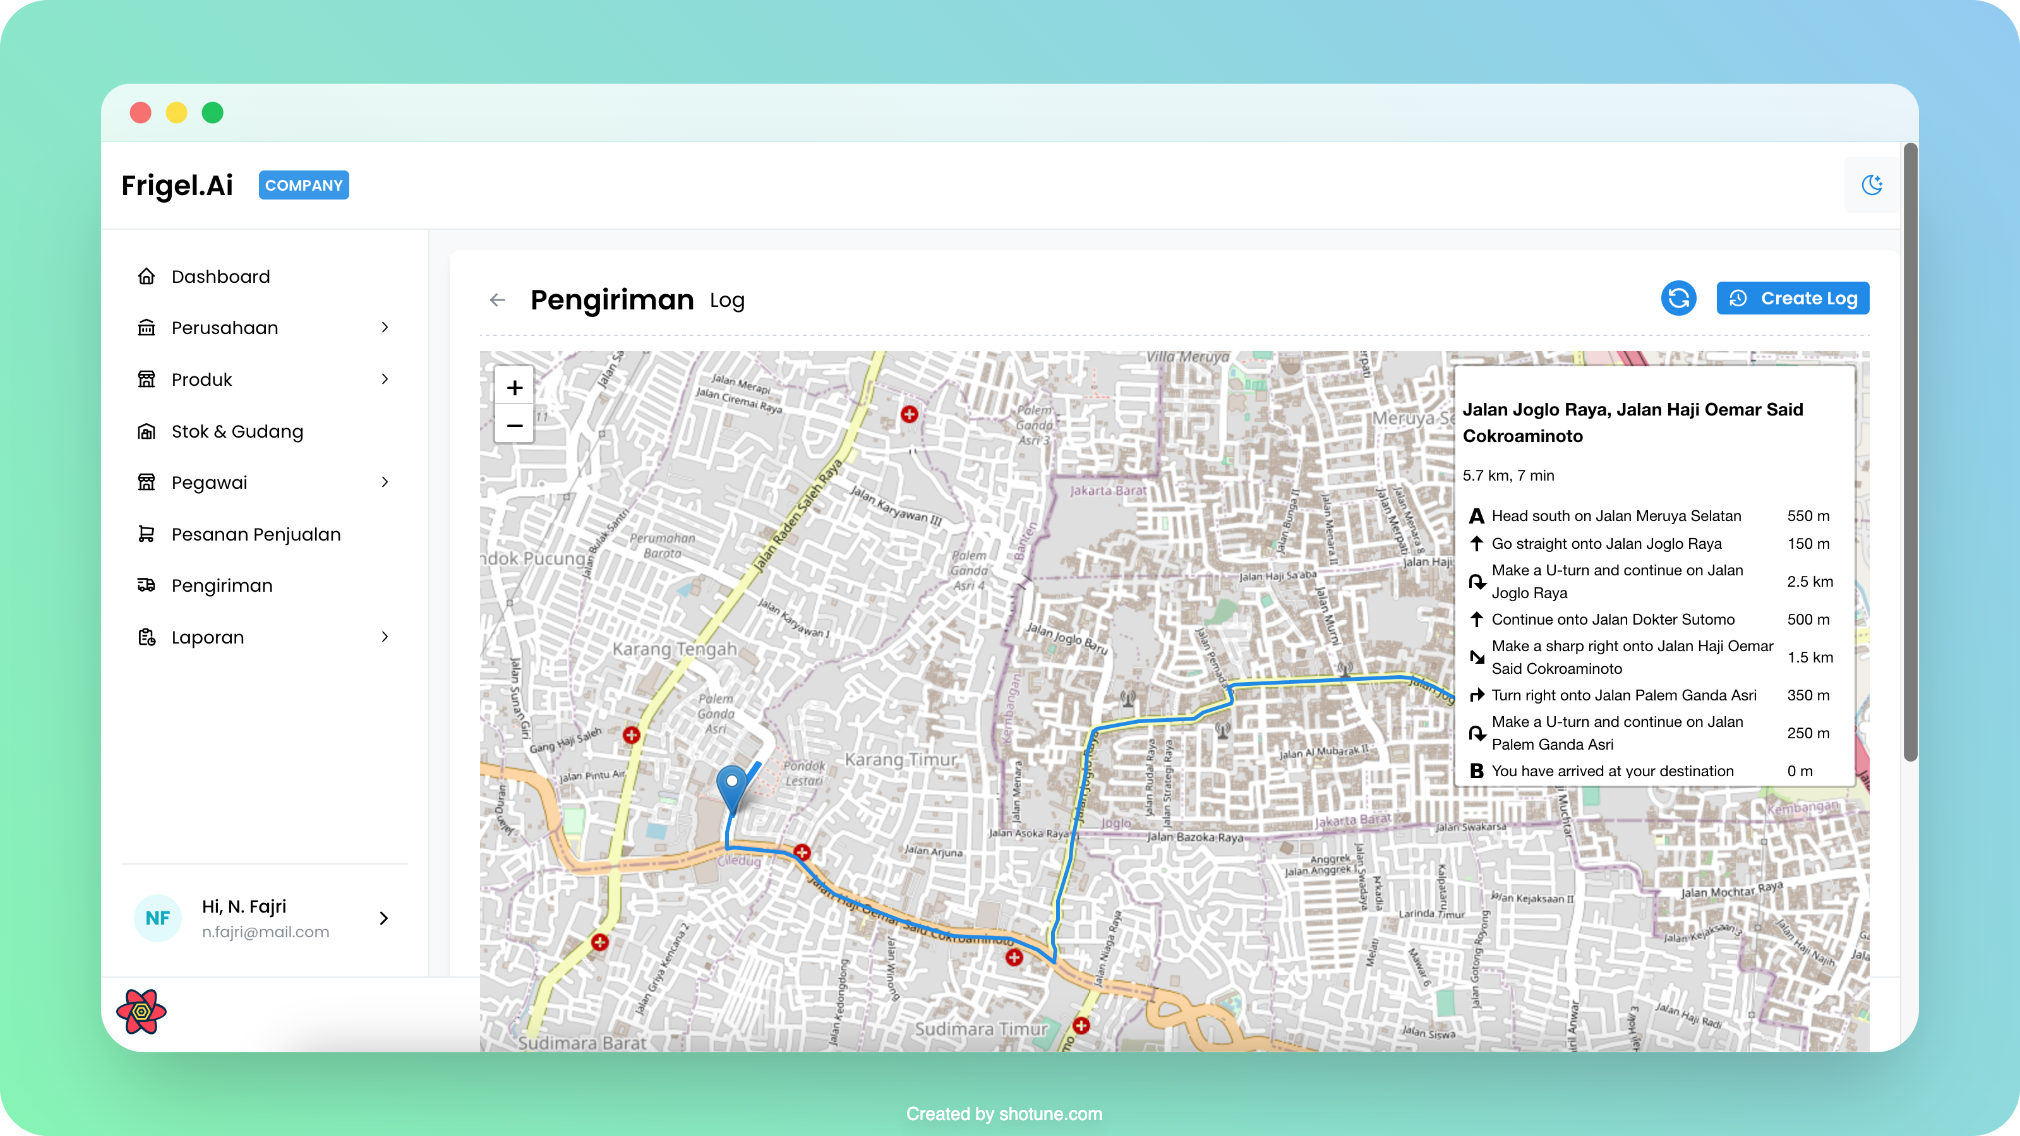2020x1136 pixels.
Task: Click the home/Dashboard icon in sidebar
Action: [147, 276]
